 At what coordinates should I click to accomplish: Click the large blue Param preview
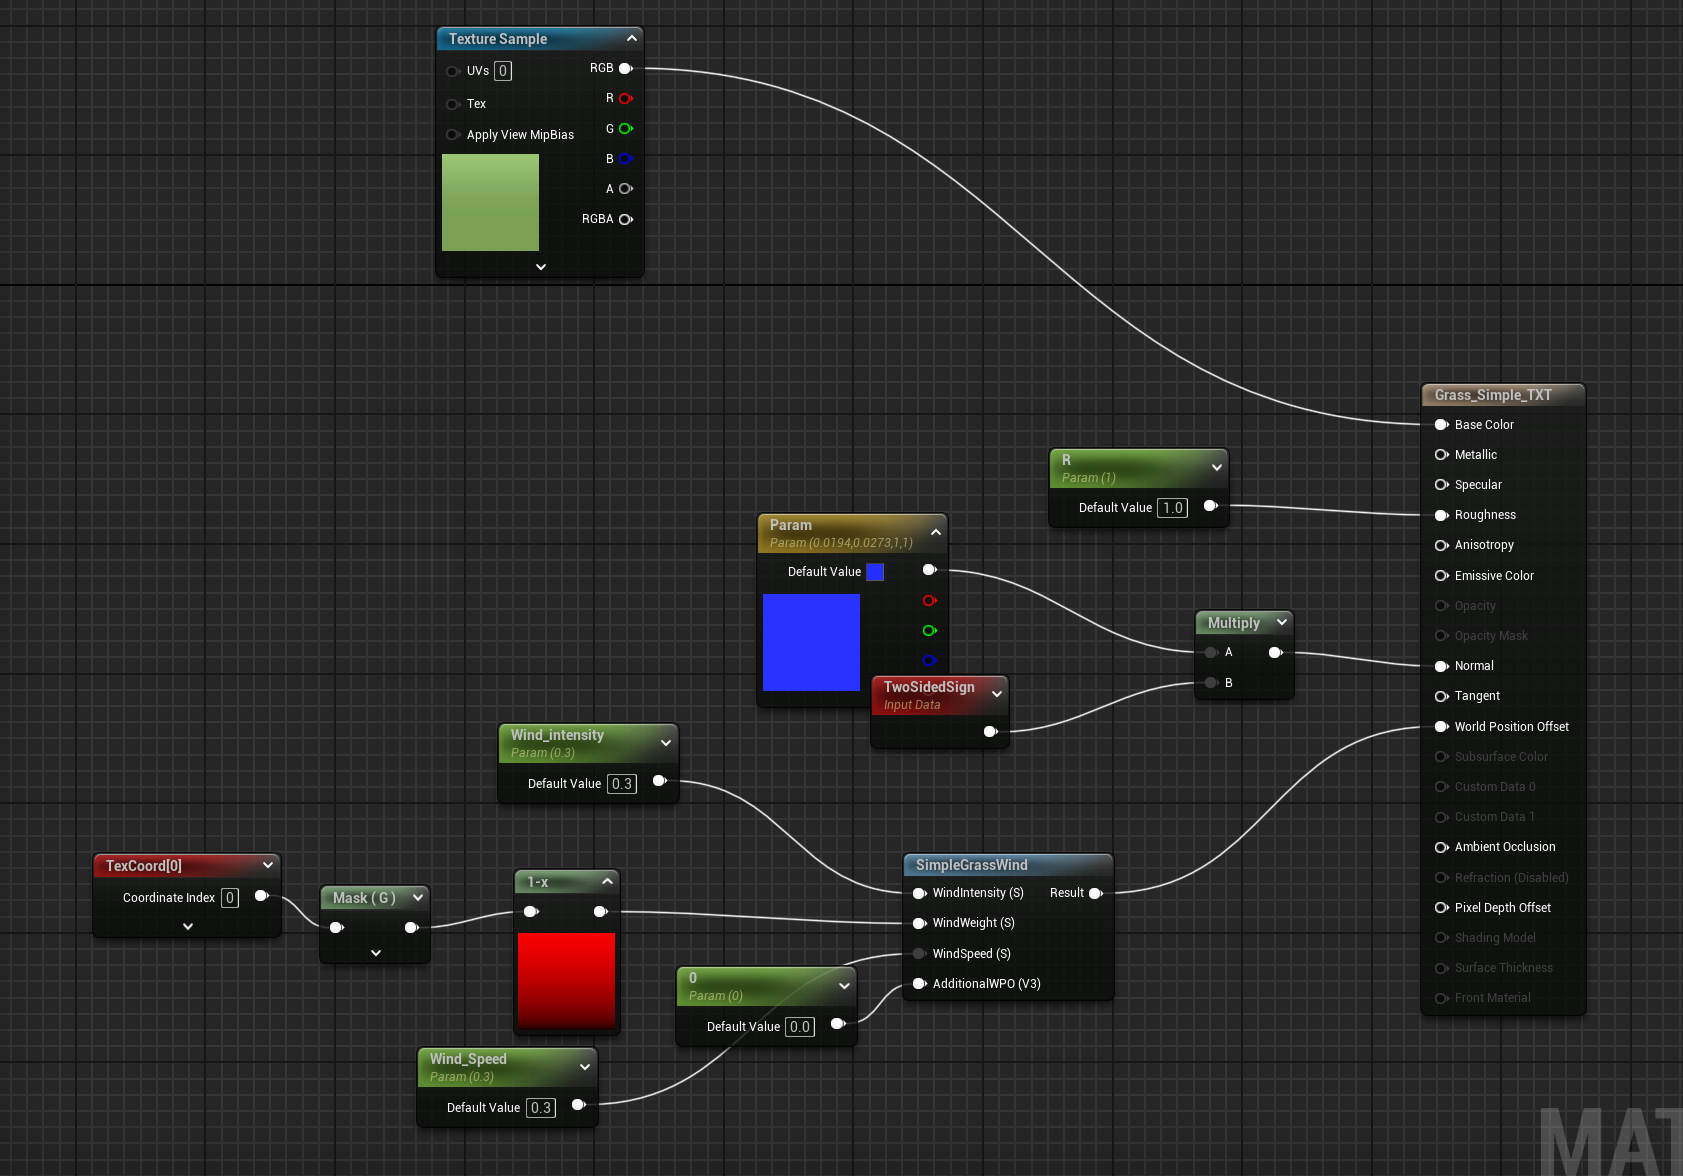tap(811, 642)
